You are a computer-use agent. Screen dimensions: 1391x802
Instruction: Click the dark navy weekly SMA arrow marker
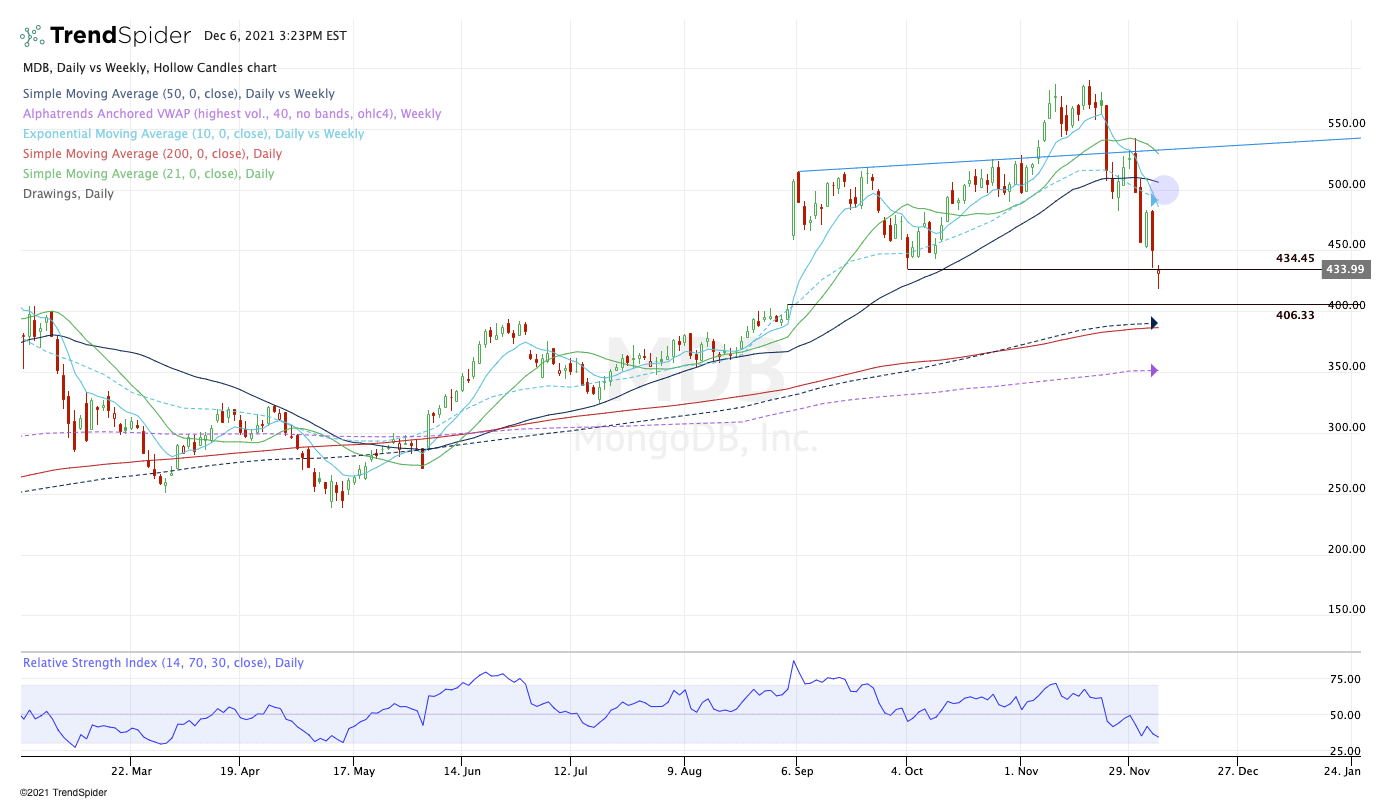(1154, 323)
